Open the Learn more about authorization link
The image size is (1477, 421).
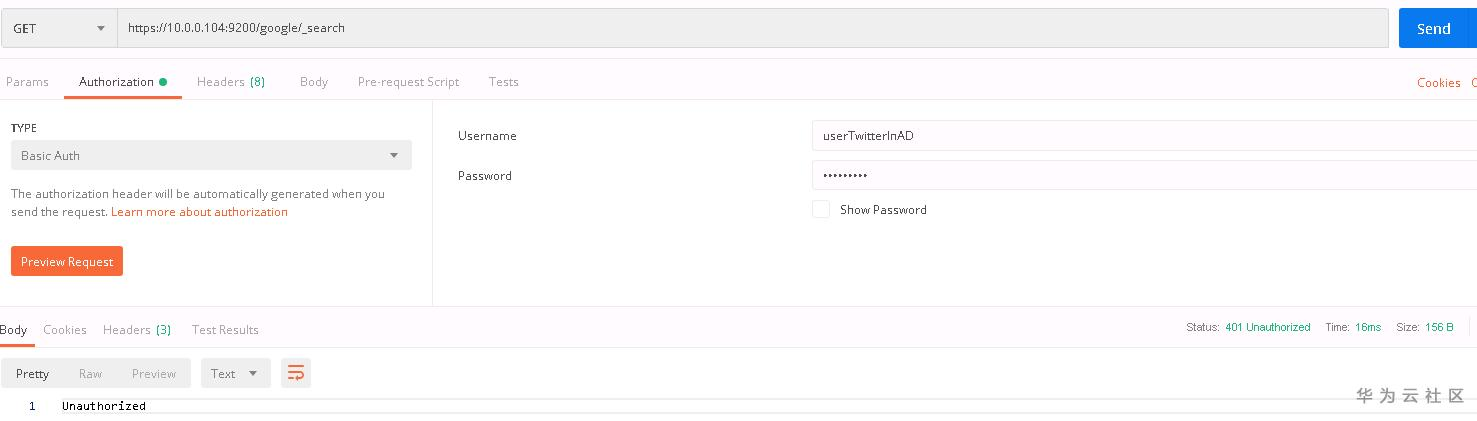click(199, 212)
